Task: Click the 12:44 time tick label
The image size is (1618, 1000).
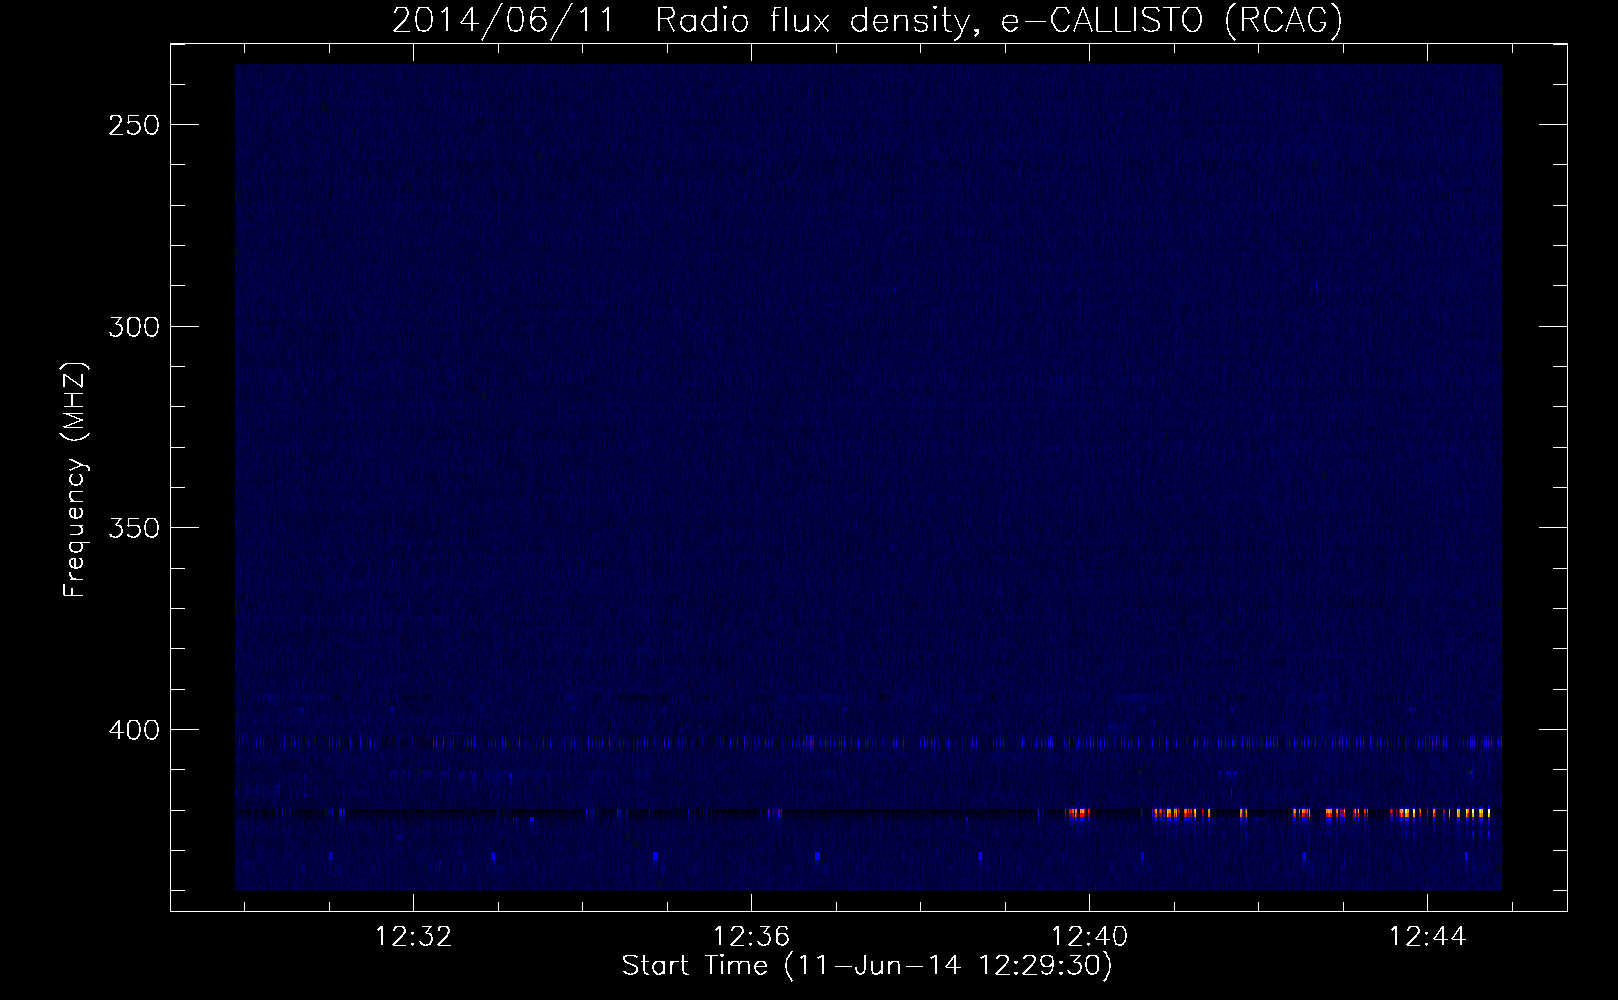Action: pos(1427,936)
